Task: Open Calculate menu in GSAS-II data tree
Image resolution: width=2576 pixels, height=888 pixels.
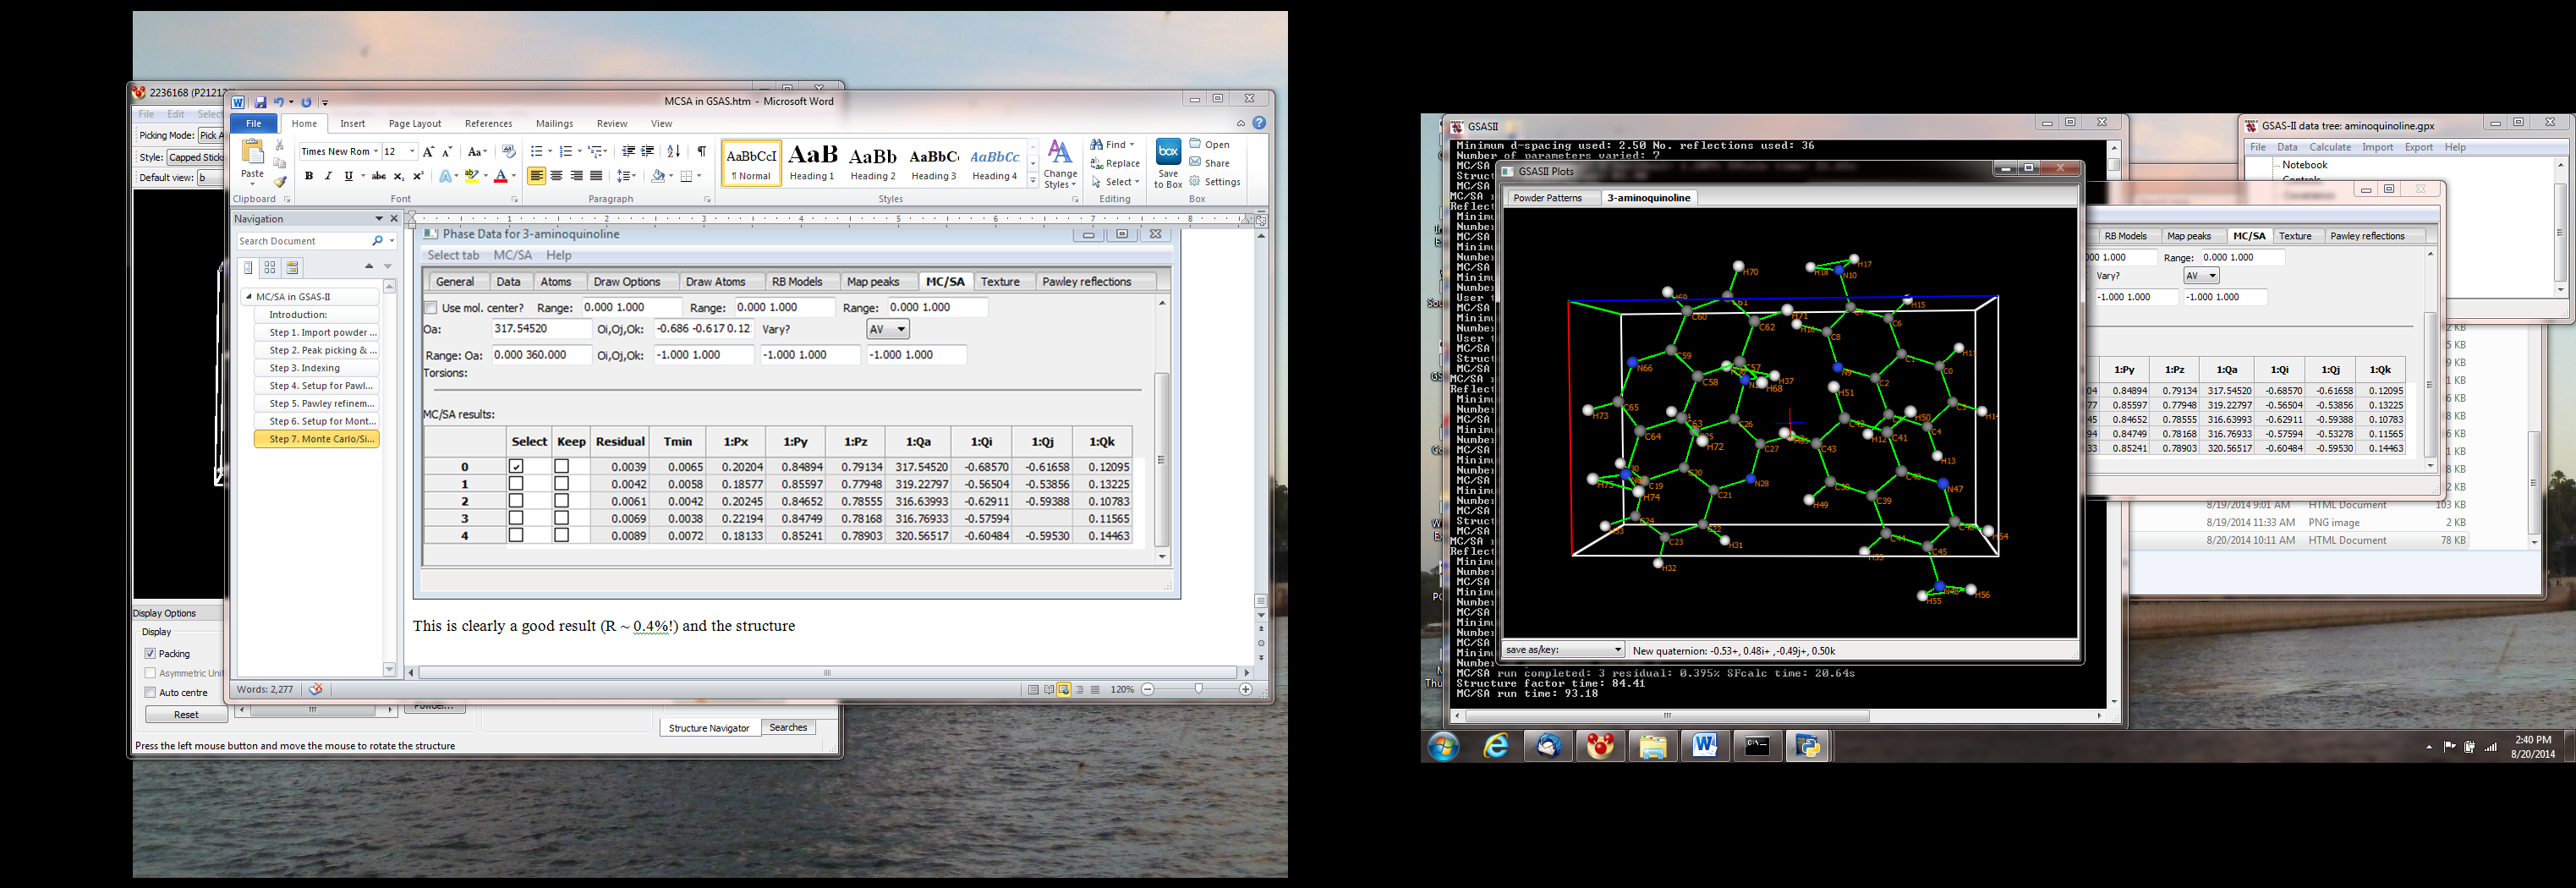Action: tap(2330, 147)
